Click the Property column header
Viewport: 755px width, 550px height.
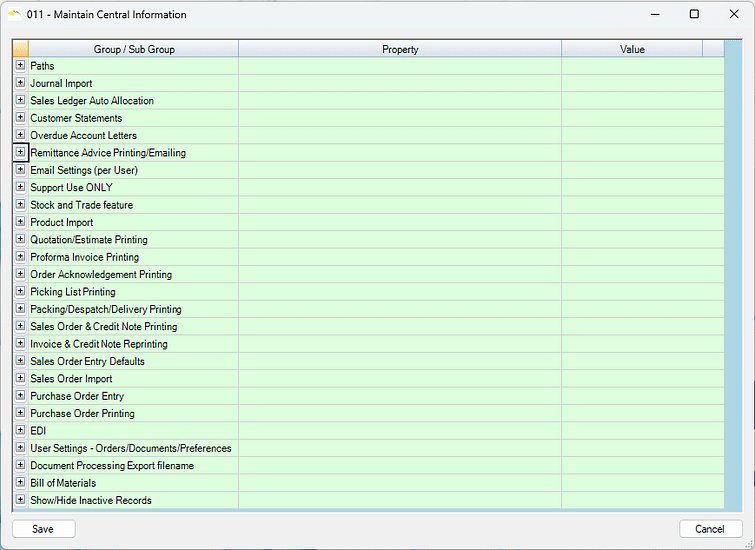tap(400, 49)
